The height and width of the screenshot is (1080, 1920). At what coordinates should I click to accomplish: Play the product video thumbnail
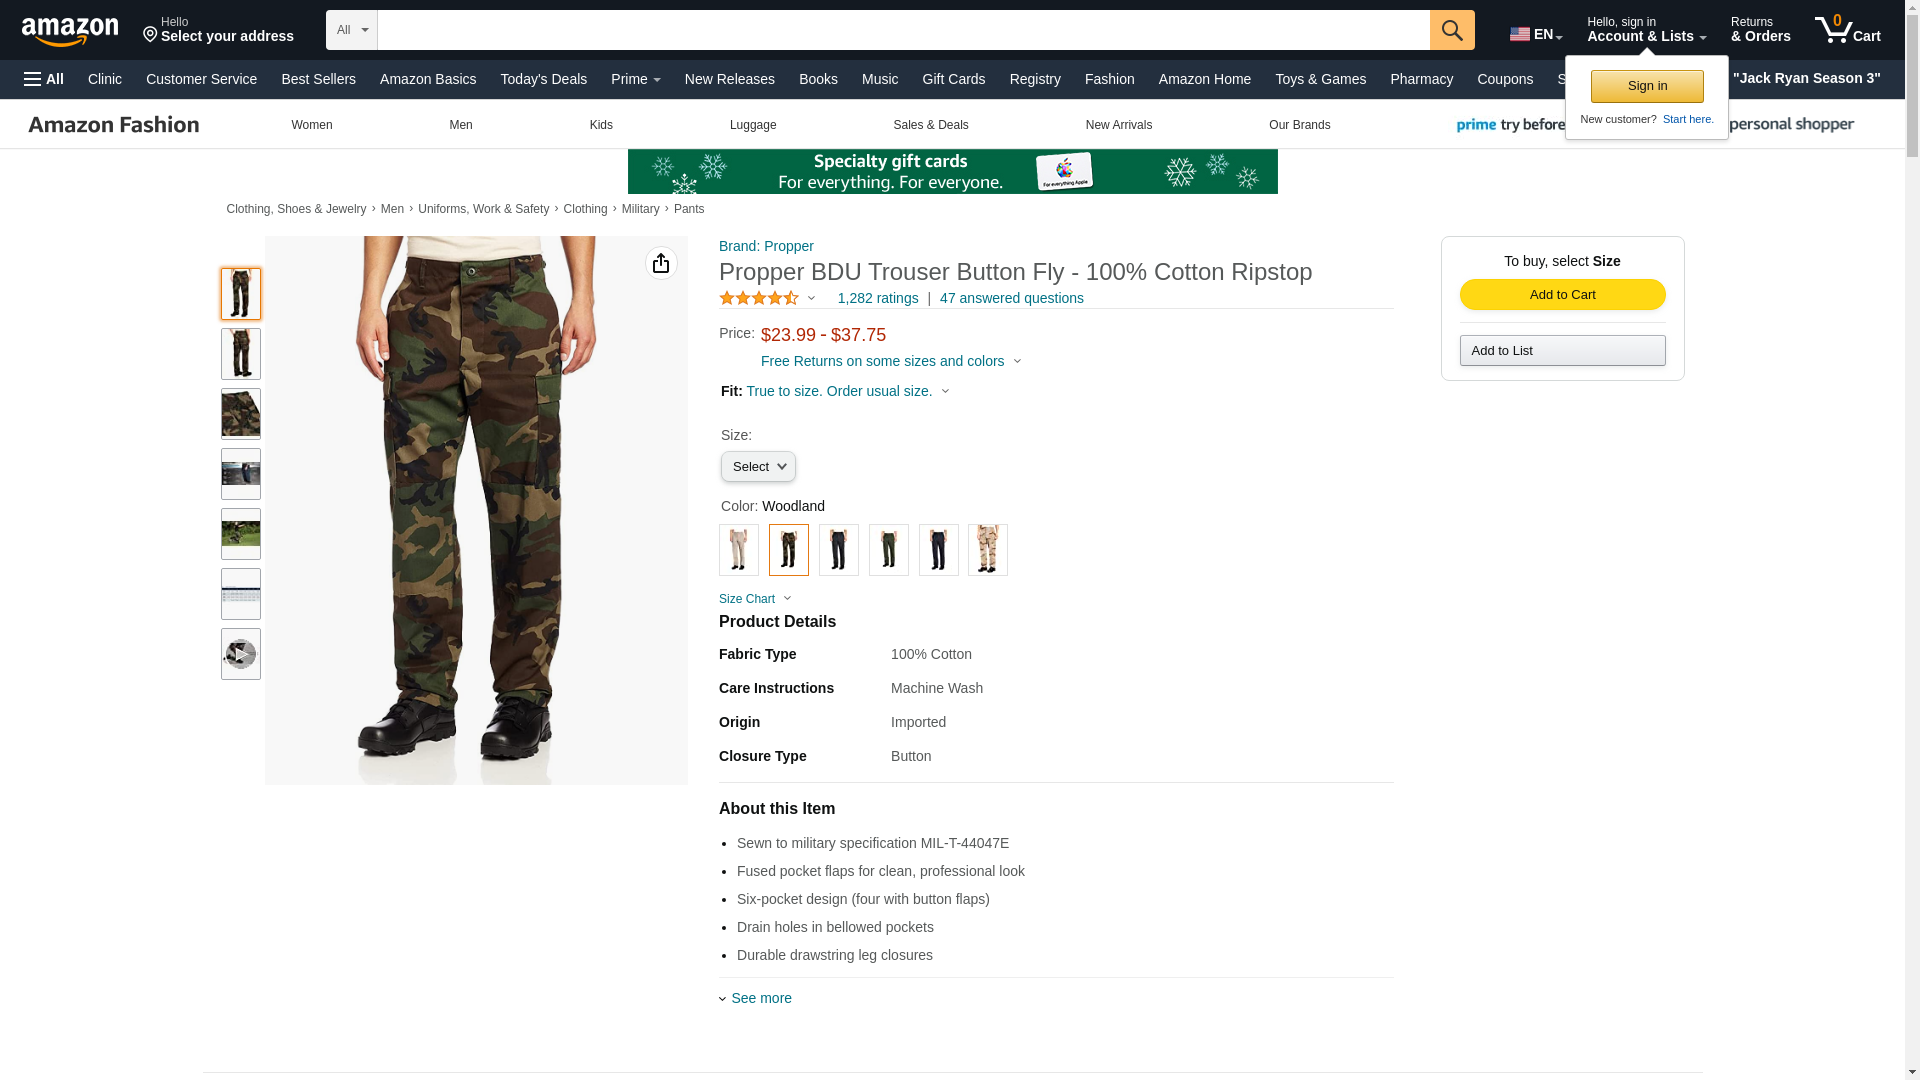tap(240, 654)
